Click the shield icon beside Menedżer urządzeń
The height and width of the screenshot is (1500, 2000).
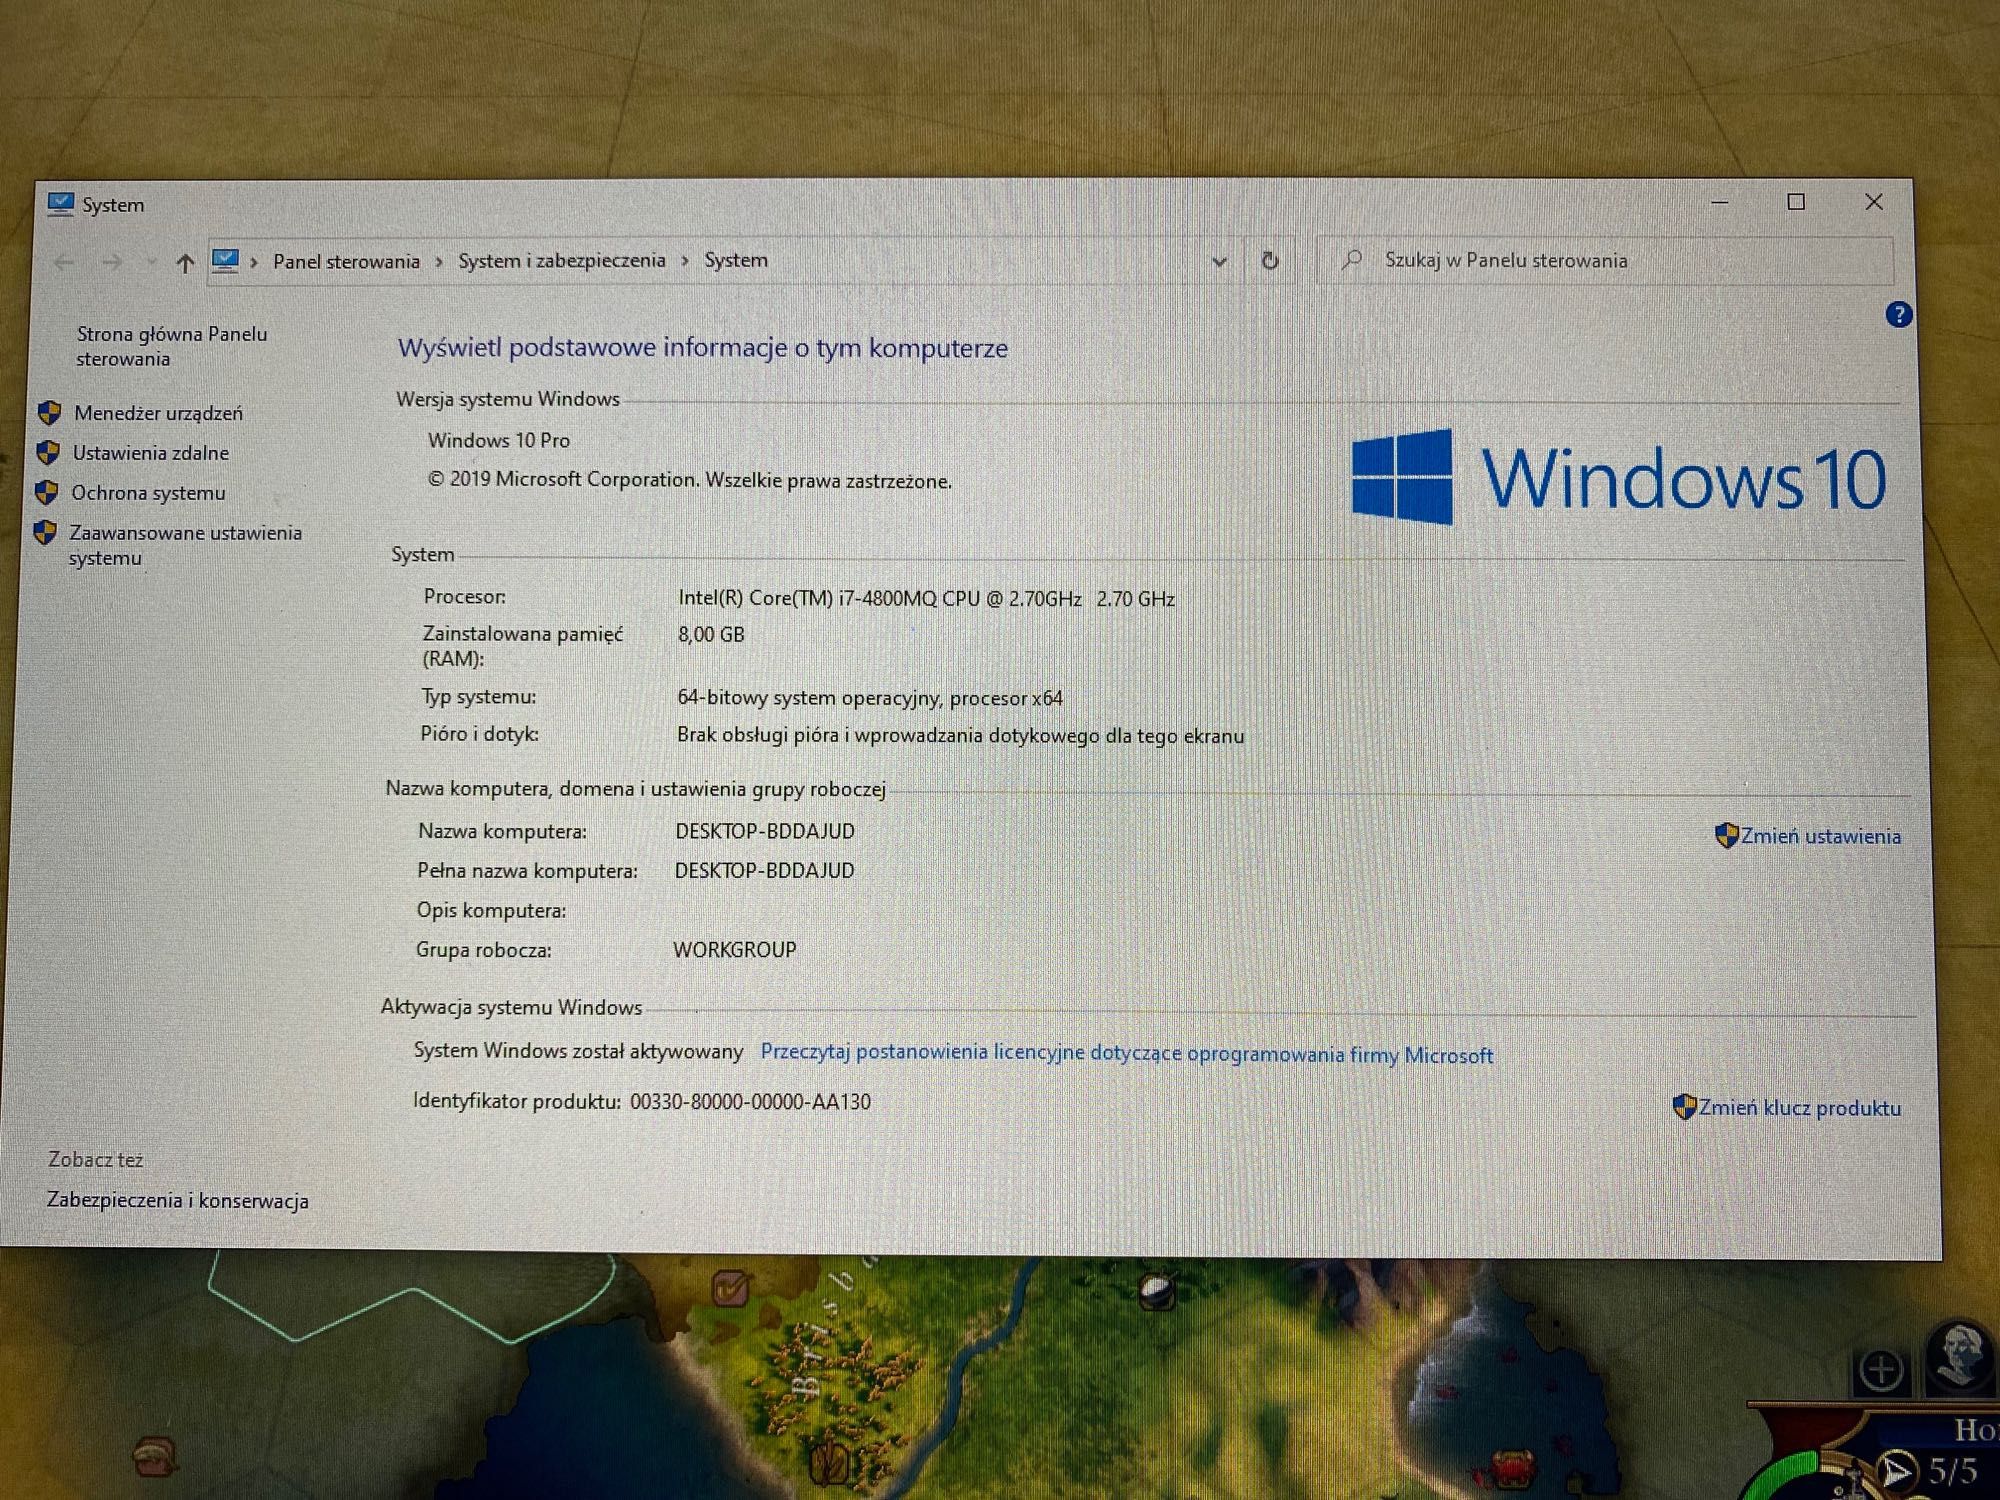pos(49,412)
